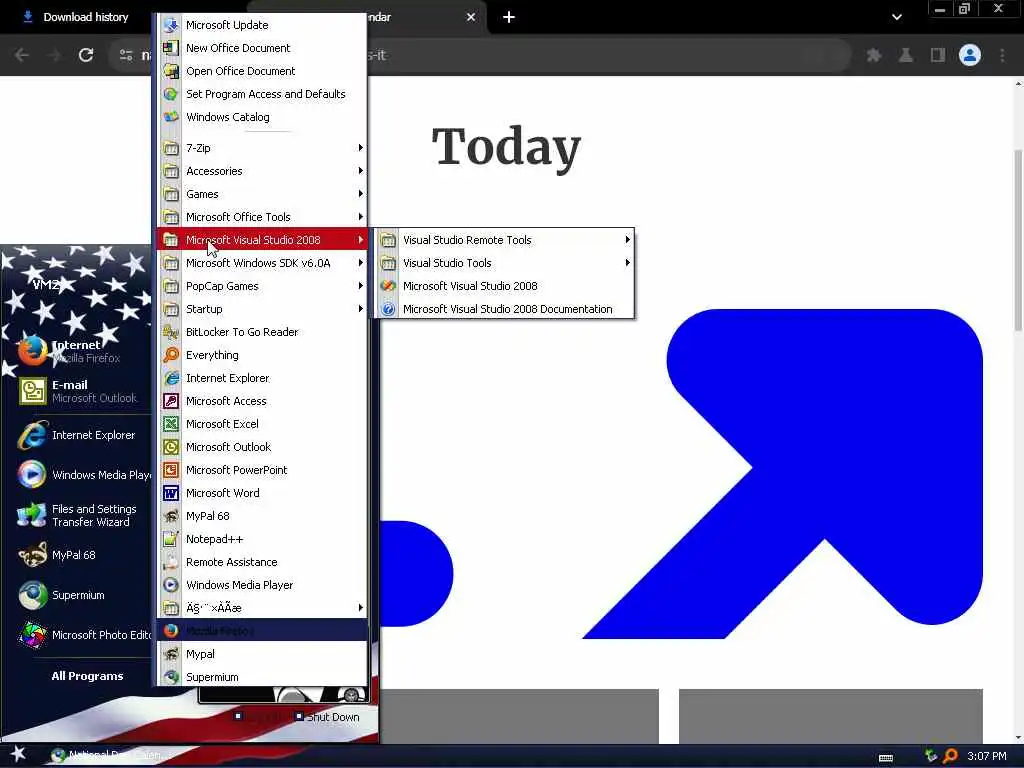
Task: Expand PopCap Games folder
Action: [x=262, y=286]
